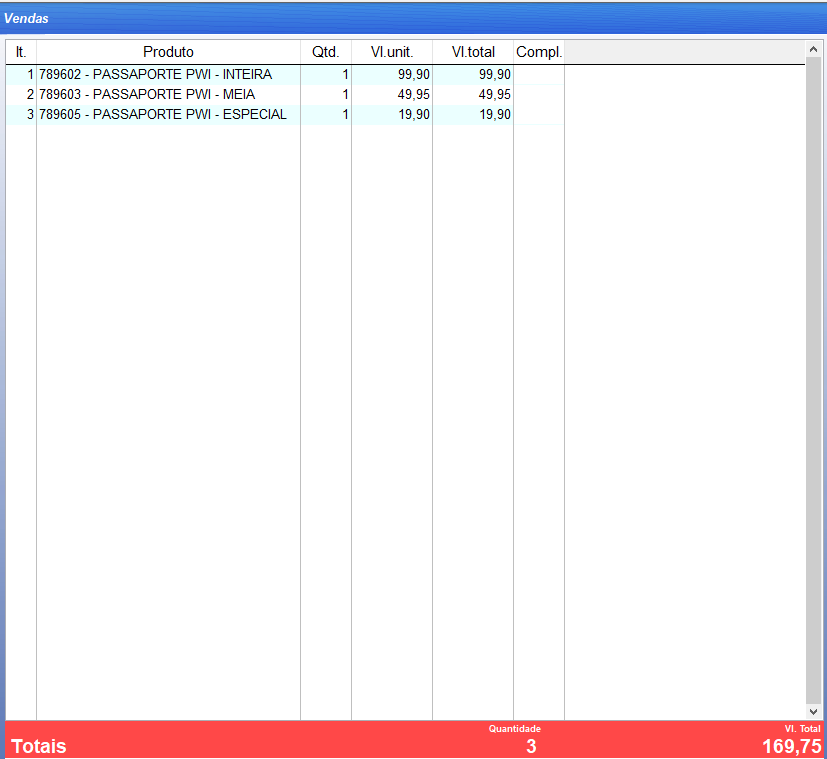Click the scroll down arrow of the sales list

coord(813,711)
